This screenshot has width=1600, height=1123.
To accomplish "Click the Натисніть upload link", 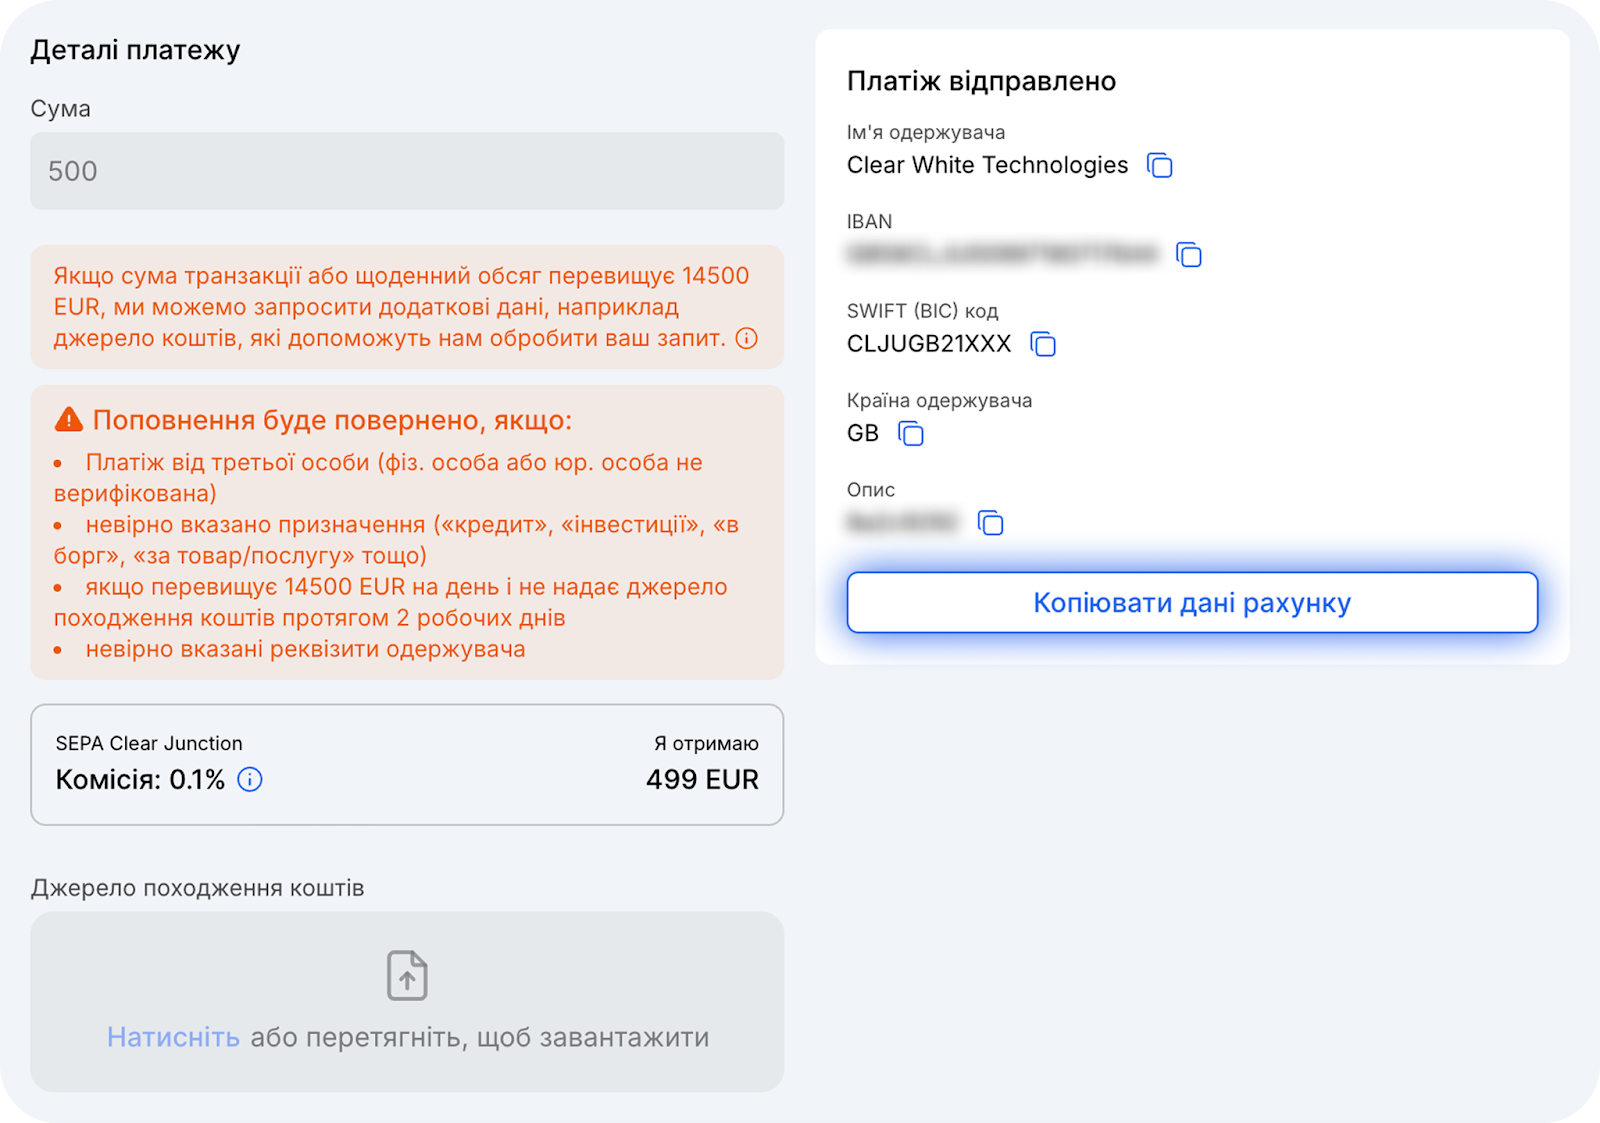I will (173, 1037).
